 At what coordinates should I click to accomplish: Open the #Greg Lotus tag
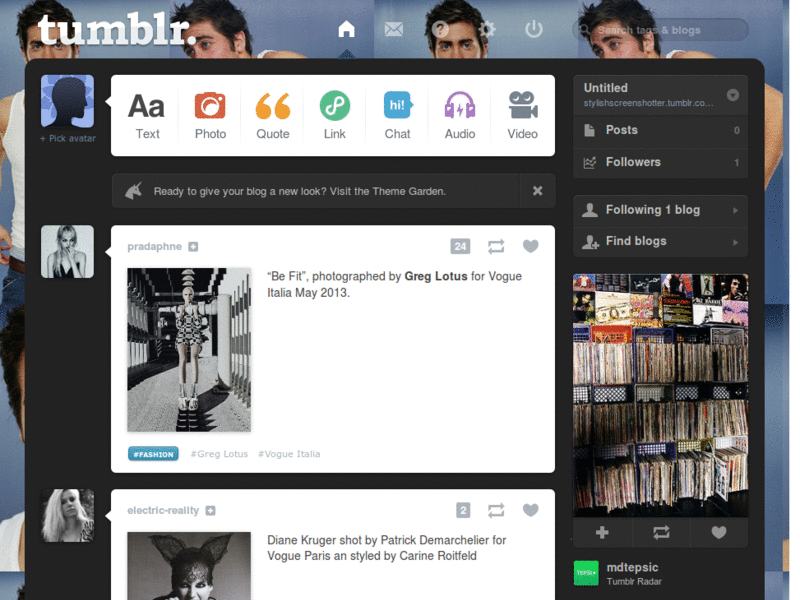(x=219, y=454)
